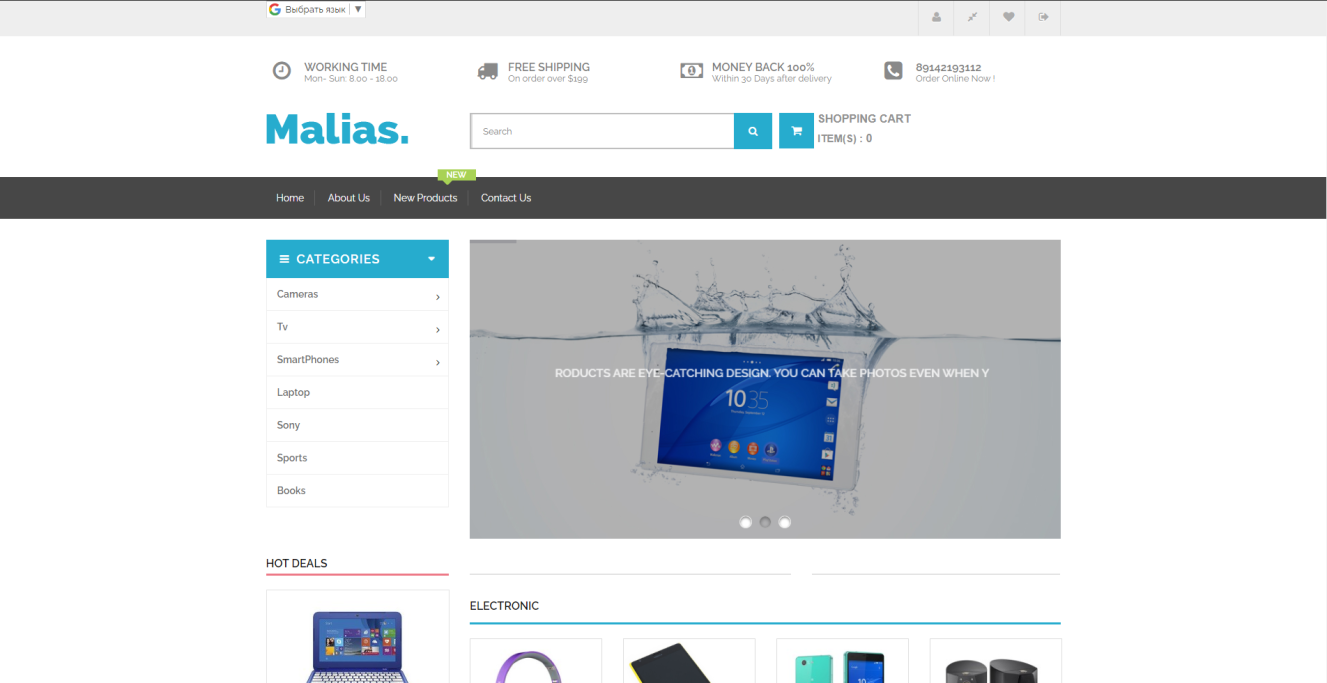Select the last banner slider dot

(x=785, y=522)
